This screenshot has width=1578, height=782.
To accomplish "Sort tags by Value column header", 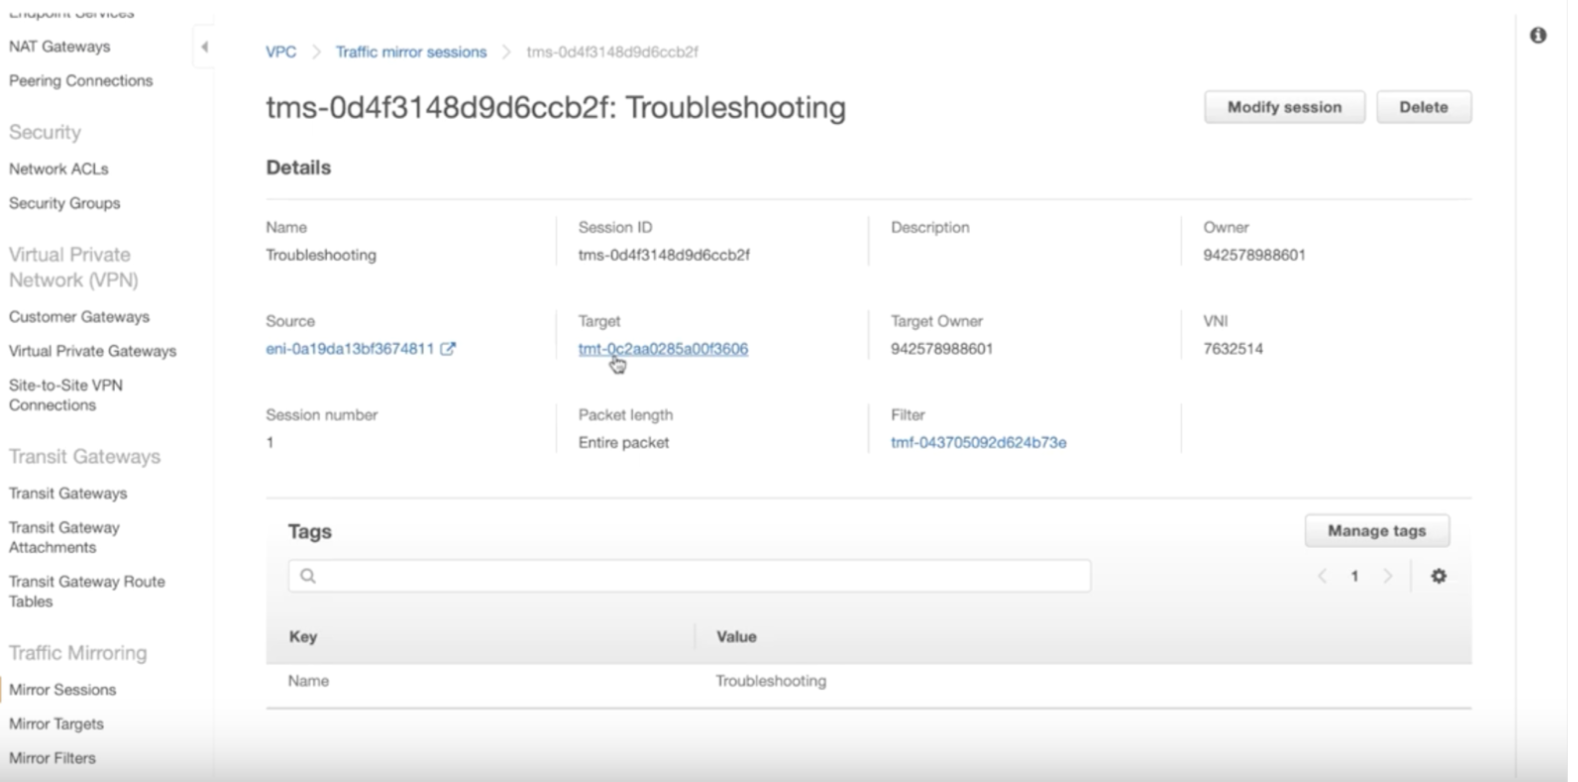I will pyautogui.click(x=736, y=637).
